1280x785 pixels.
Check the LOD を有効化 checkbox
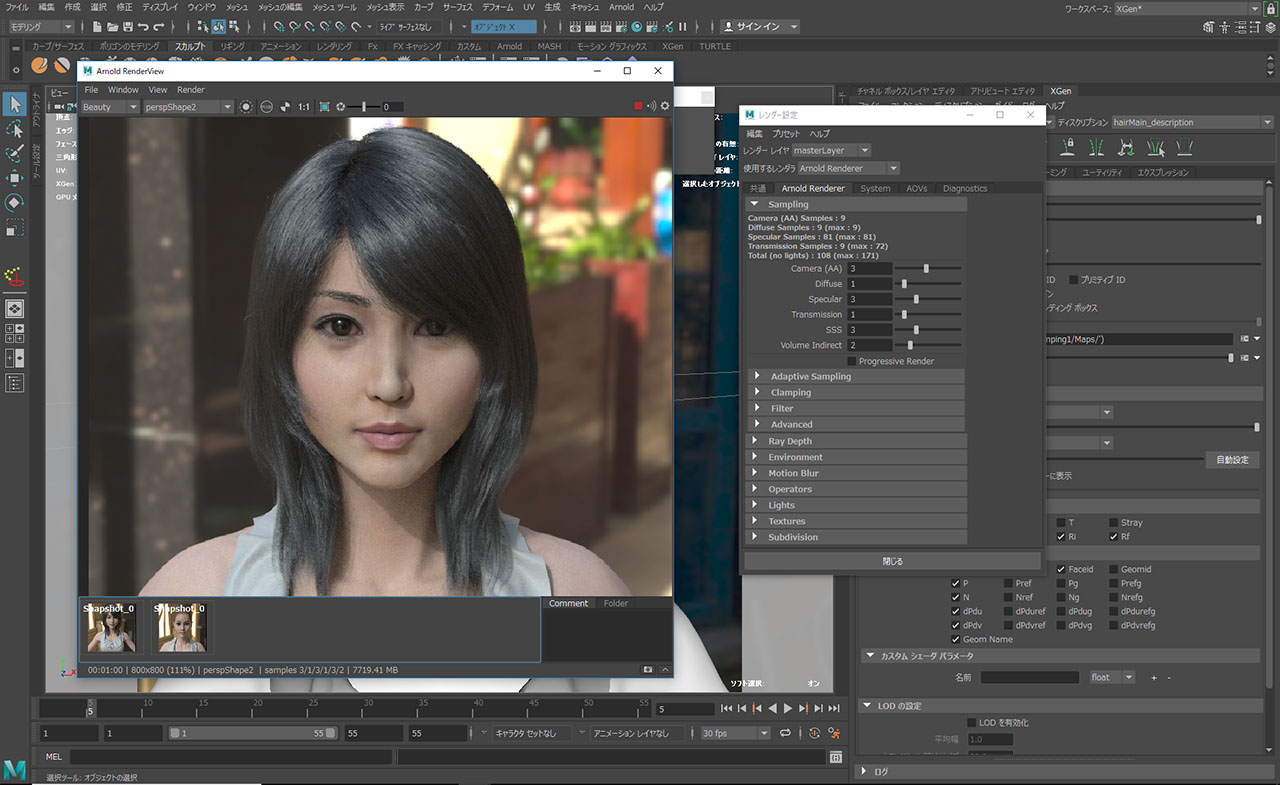(971, 722)
